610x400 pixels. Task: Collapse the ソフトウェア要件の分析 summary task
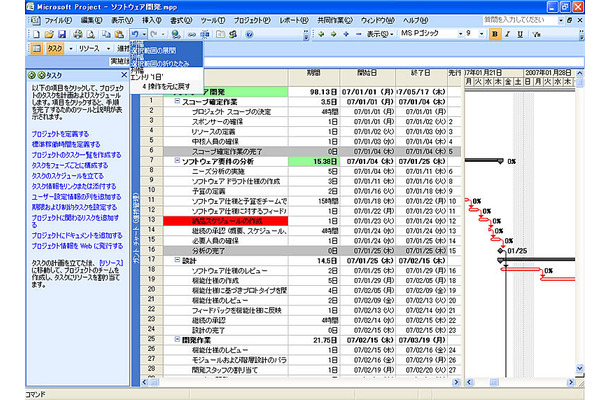pyautogui.click(x=177, y=160)
